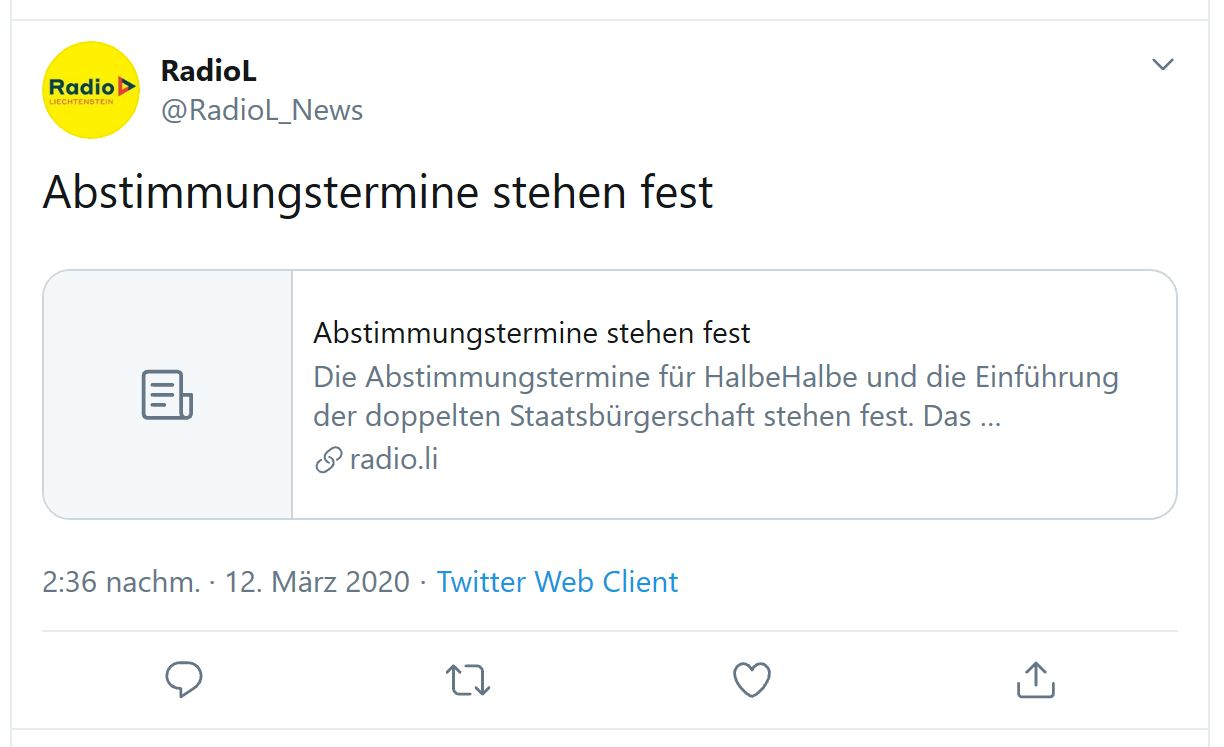Click the chain link icon beside radio.li
This screenshot has width=1224, height=747.
pos(328,460)
